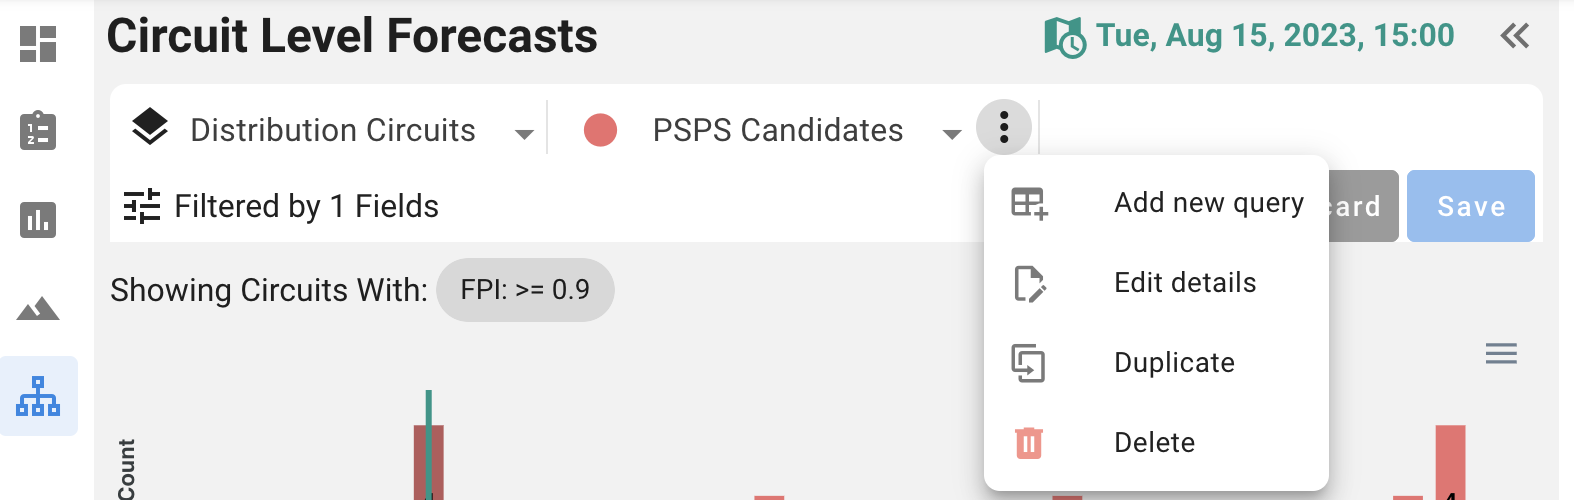The image size is (1574, 500).
Task: Open the dashboard grid icon in sidebar
Action: pos(38,44)
